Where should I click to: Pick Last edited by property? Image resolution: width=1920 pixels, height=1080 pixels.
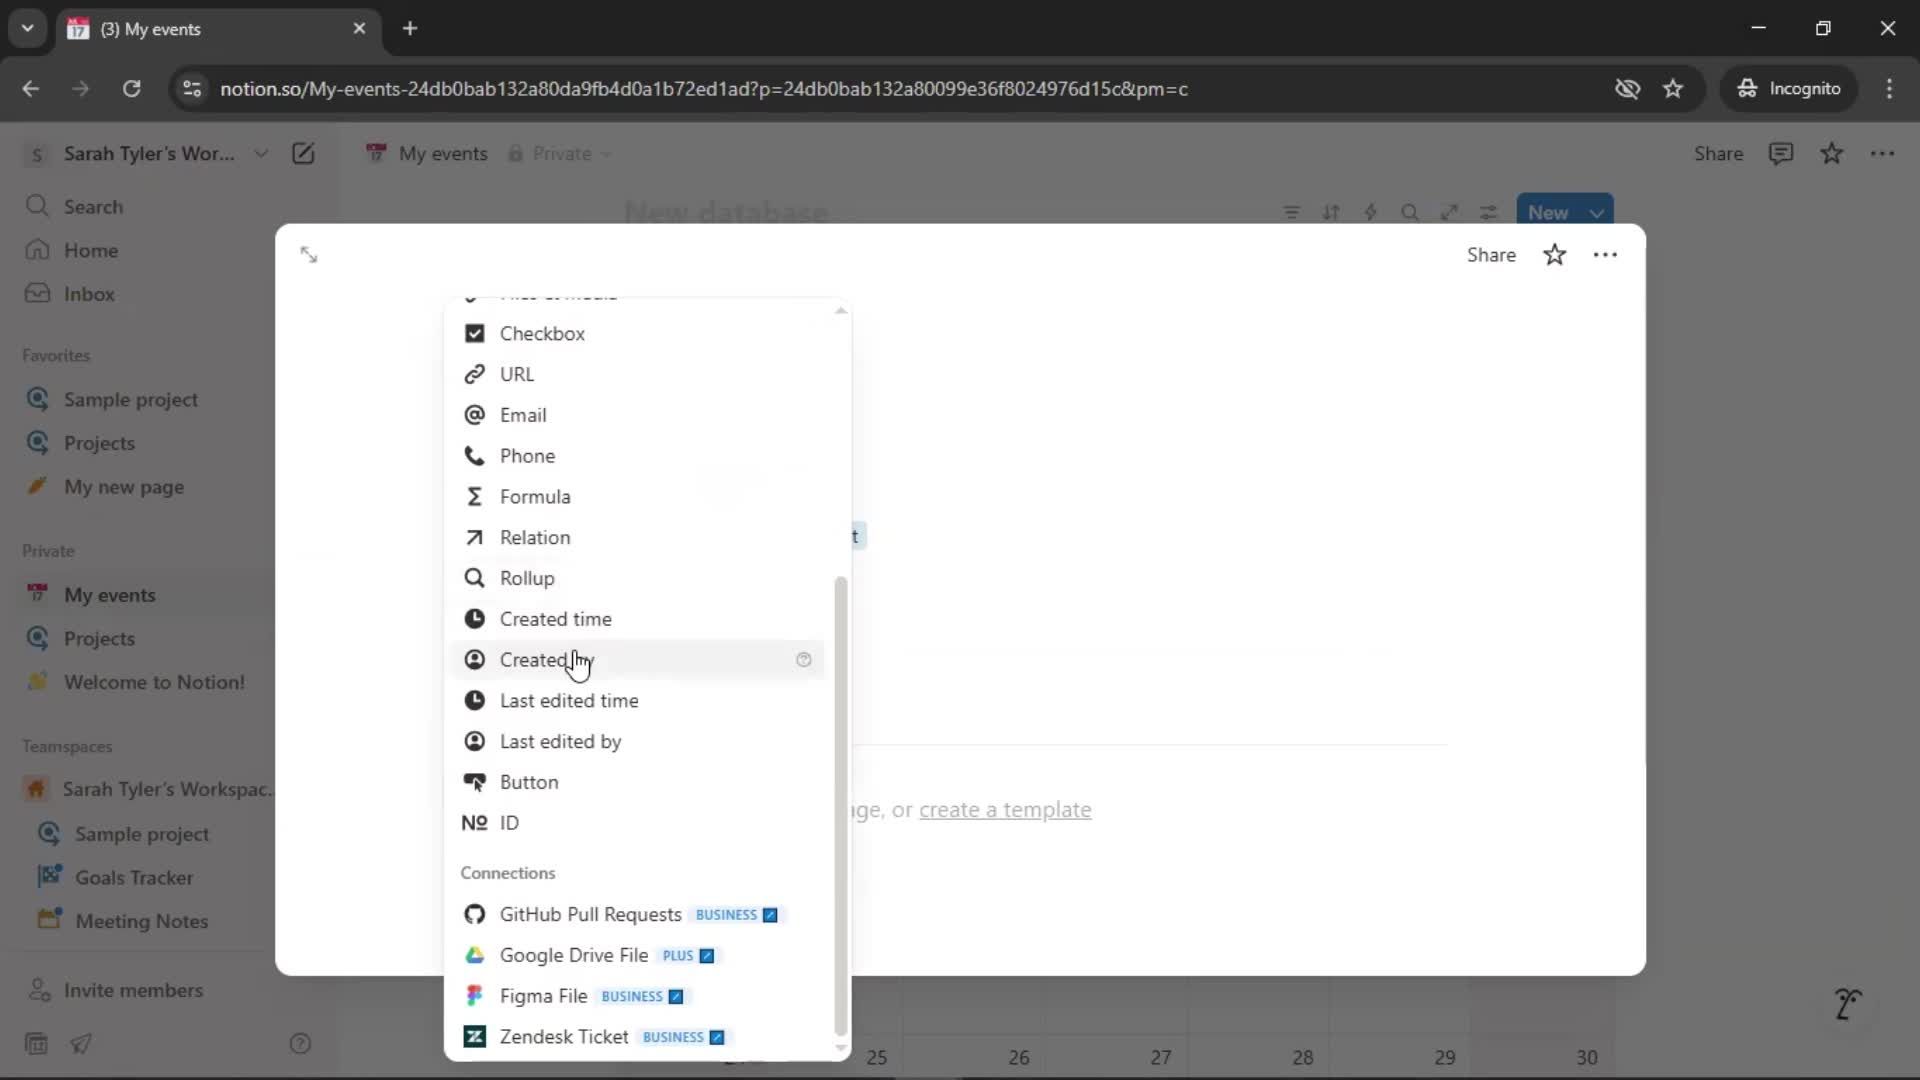point(637,742)
